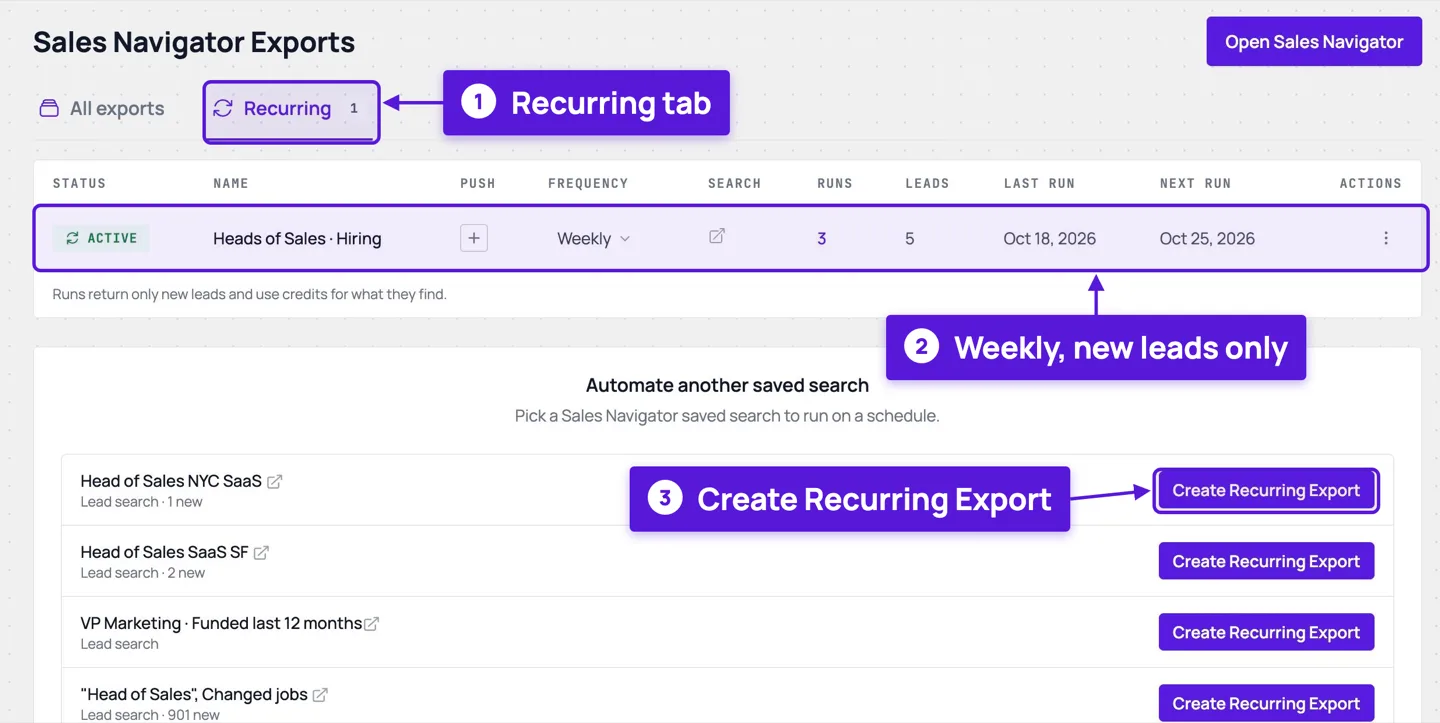Open the external link icon beside Head of Sales NYC SaaS
The height and width of the screenshot is (723, 1440).
click(x=275, y=481)
